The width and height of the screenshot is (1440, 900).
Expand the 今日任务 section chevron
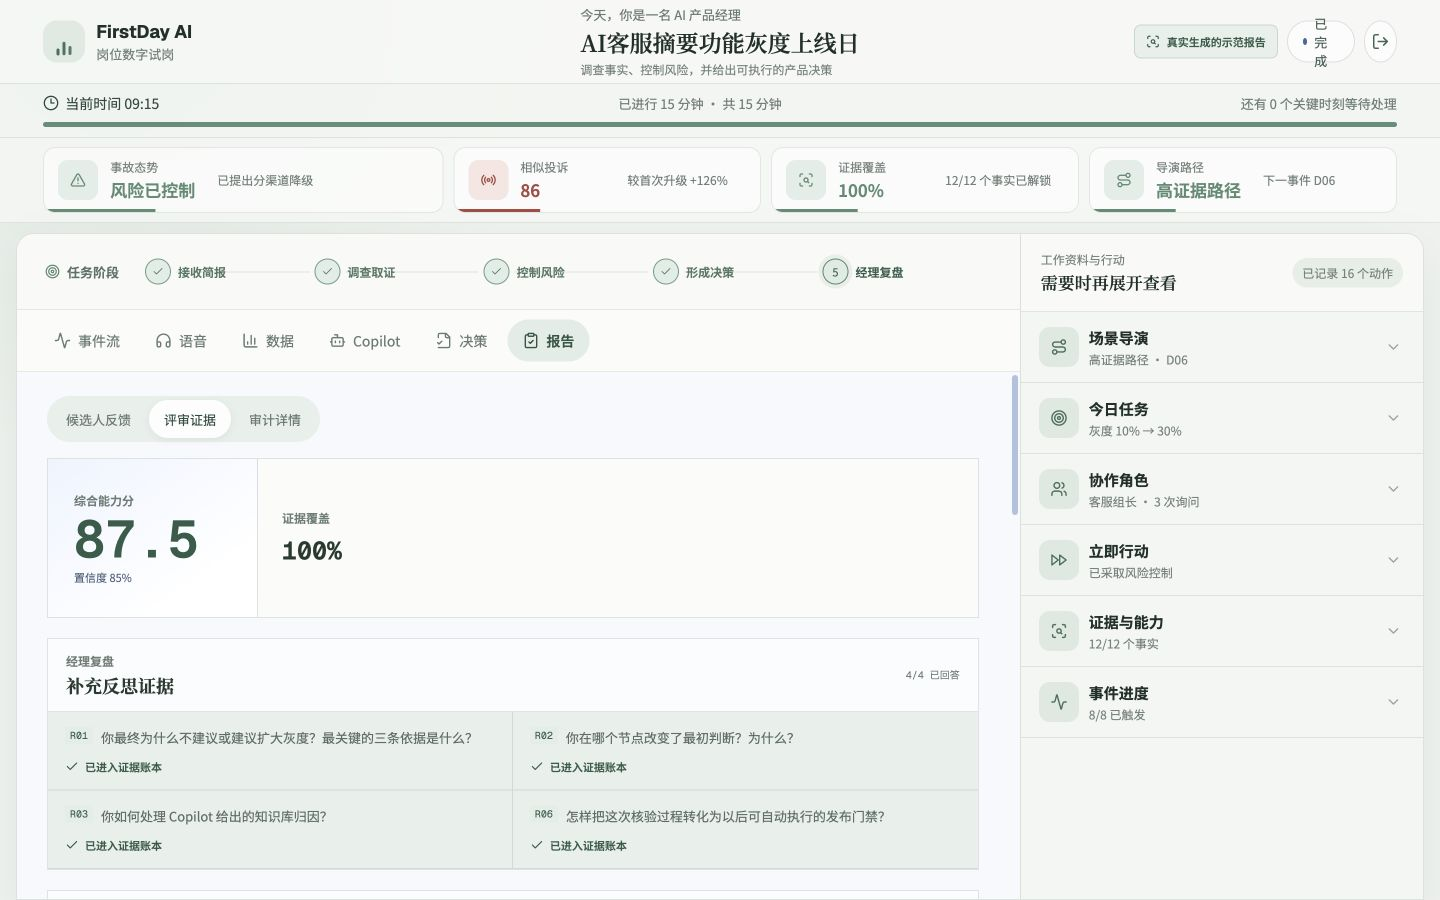coord(1393,418)
